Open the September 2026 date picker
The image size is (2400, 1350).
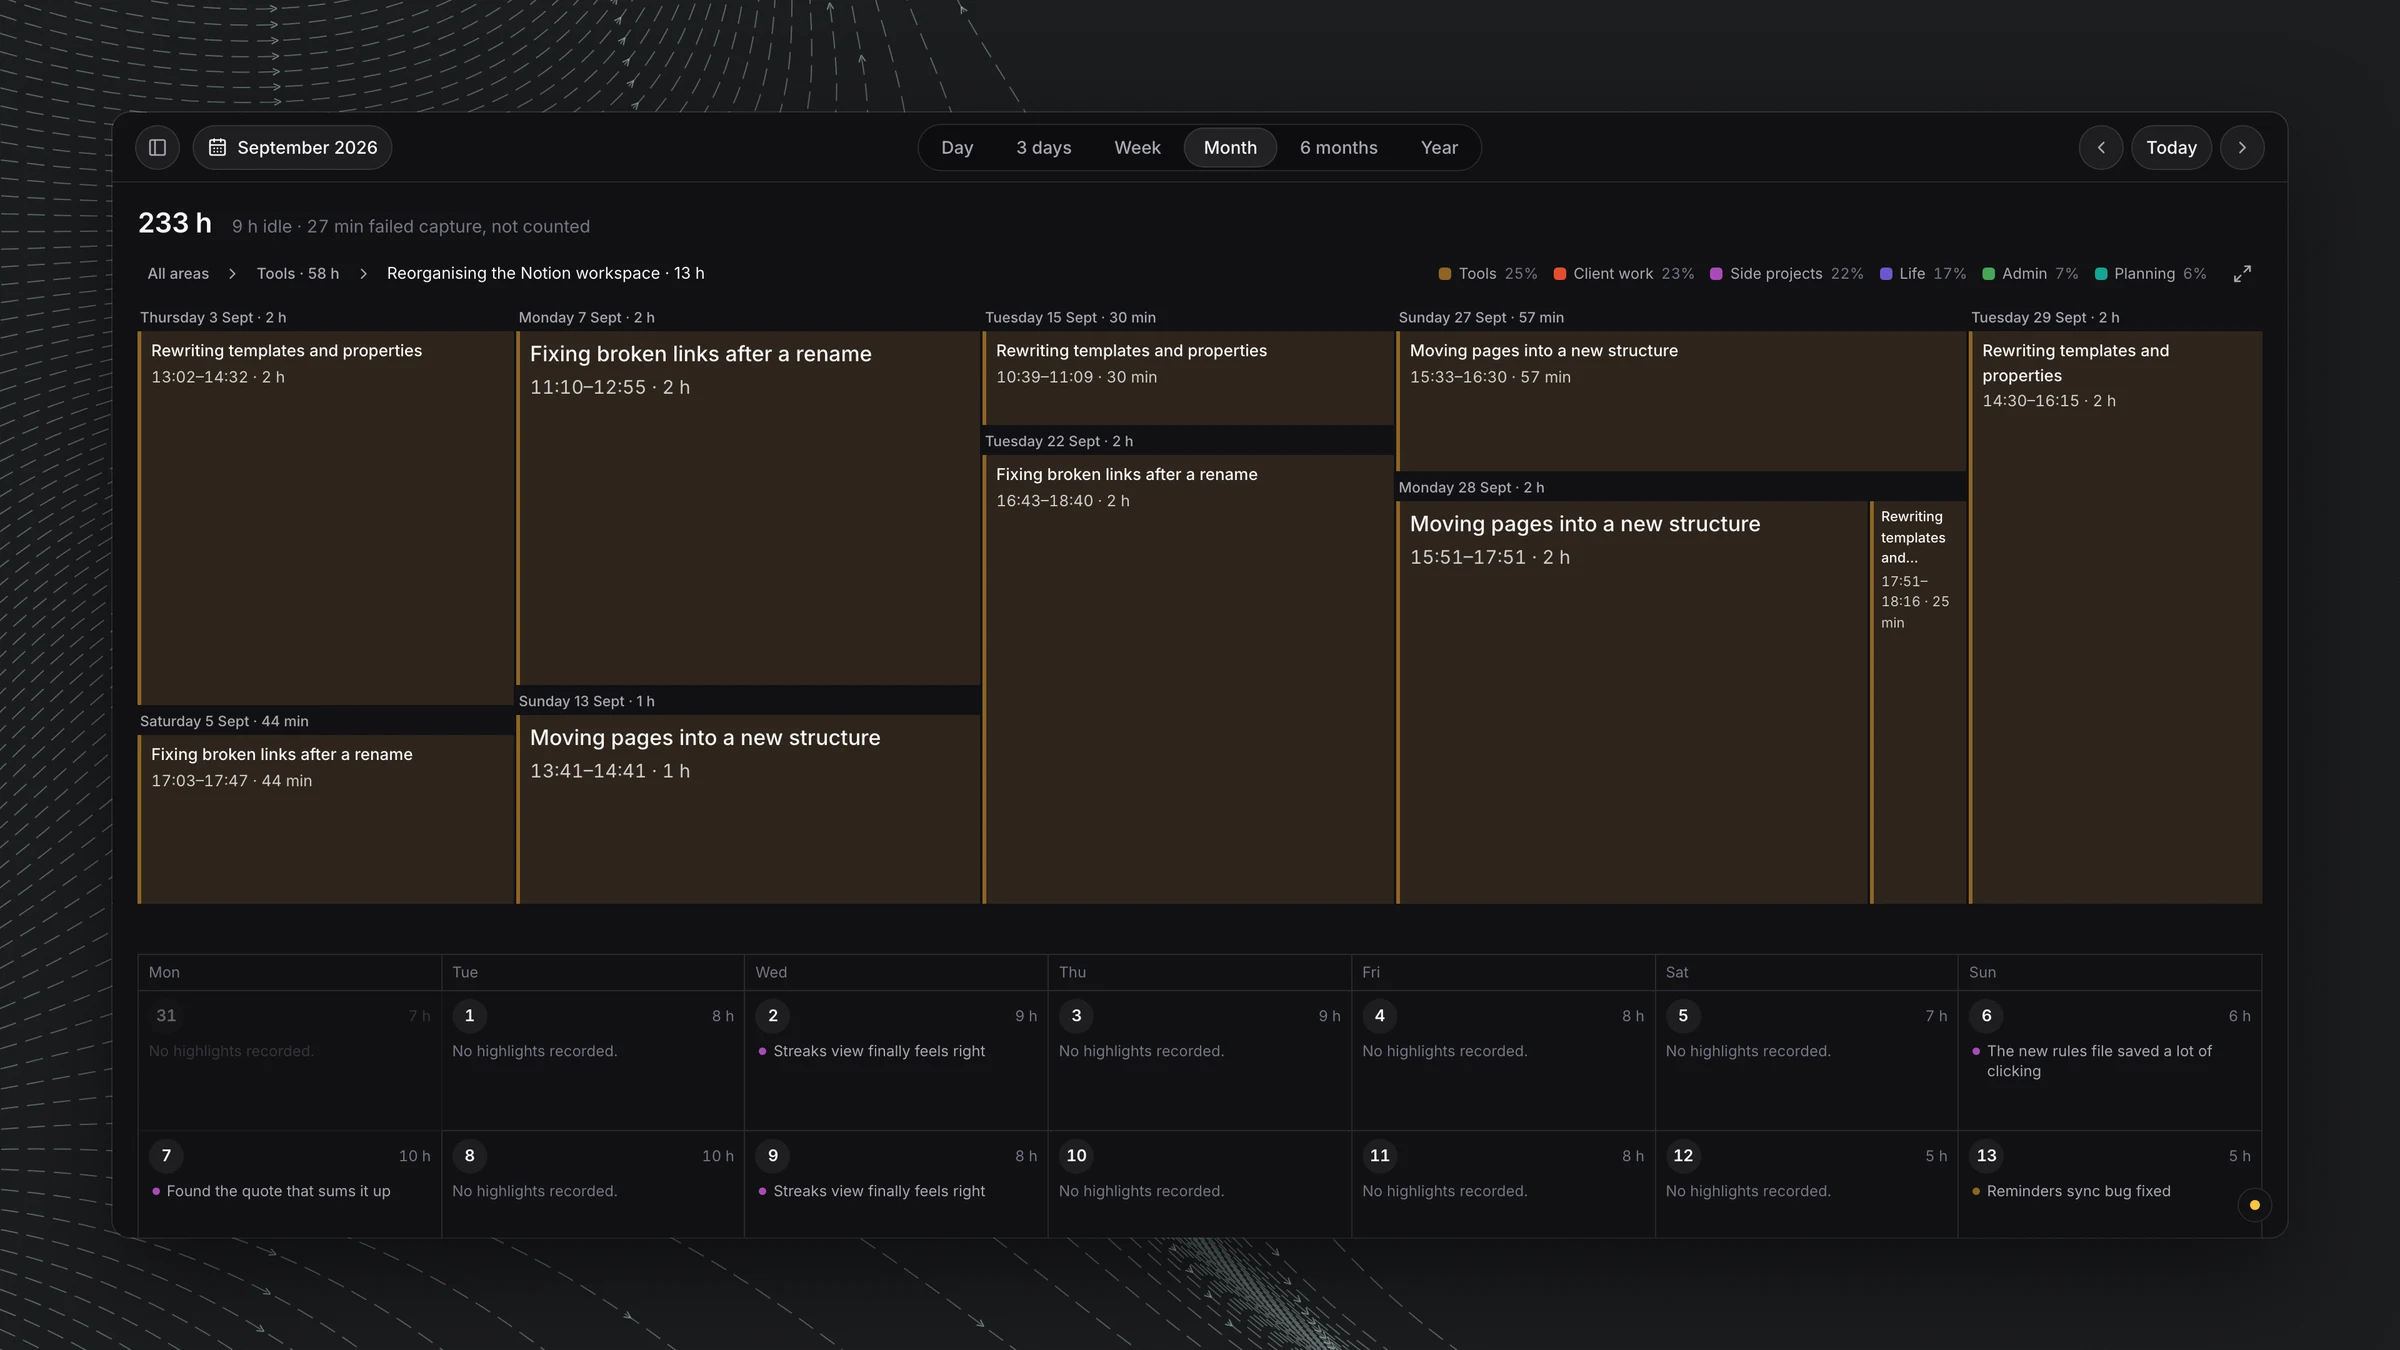tap(292, 147)
